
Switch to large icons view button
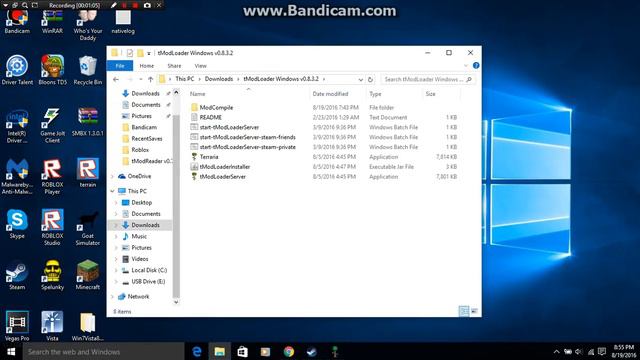click(474, 311)
